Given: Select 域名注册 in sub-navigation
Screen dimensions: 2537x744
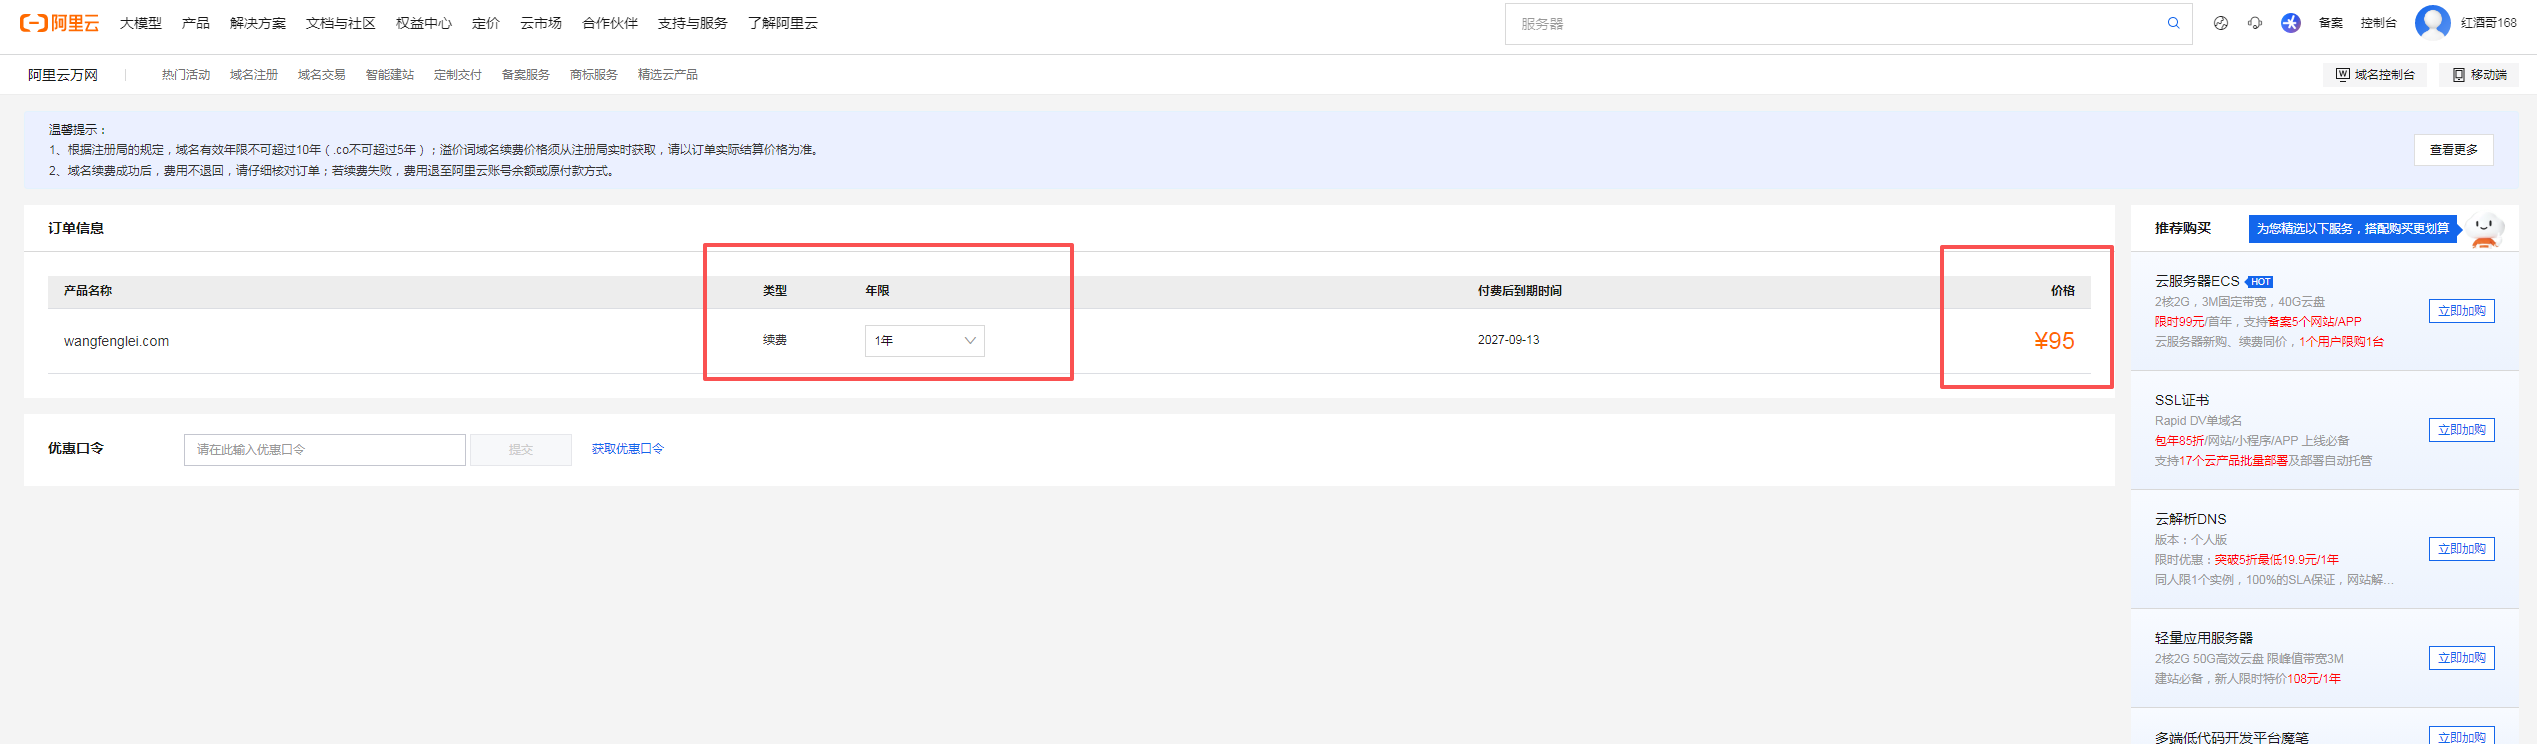Looking at the screenshot, I should pyautogui.click(x=253, y=75).
